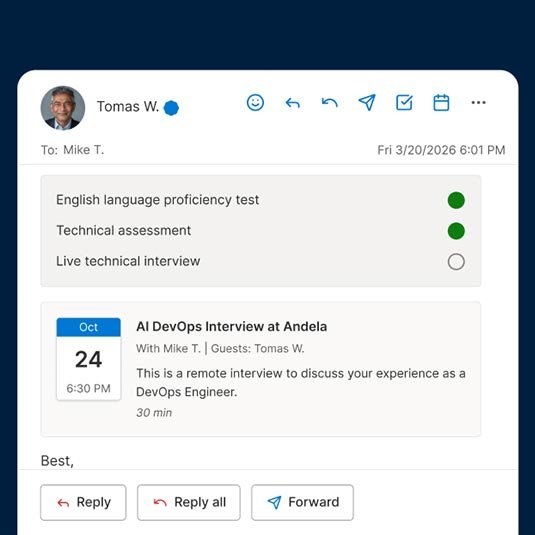This screenshot has height=535, width=535.
Task: Click the date Fri 3/20/2026 6:01 PM
Action: tap(441, 150)
